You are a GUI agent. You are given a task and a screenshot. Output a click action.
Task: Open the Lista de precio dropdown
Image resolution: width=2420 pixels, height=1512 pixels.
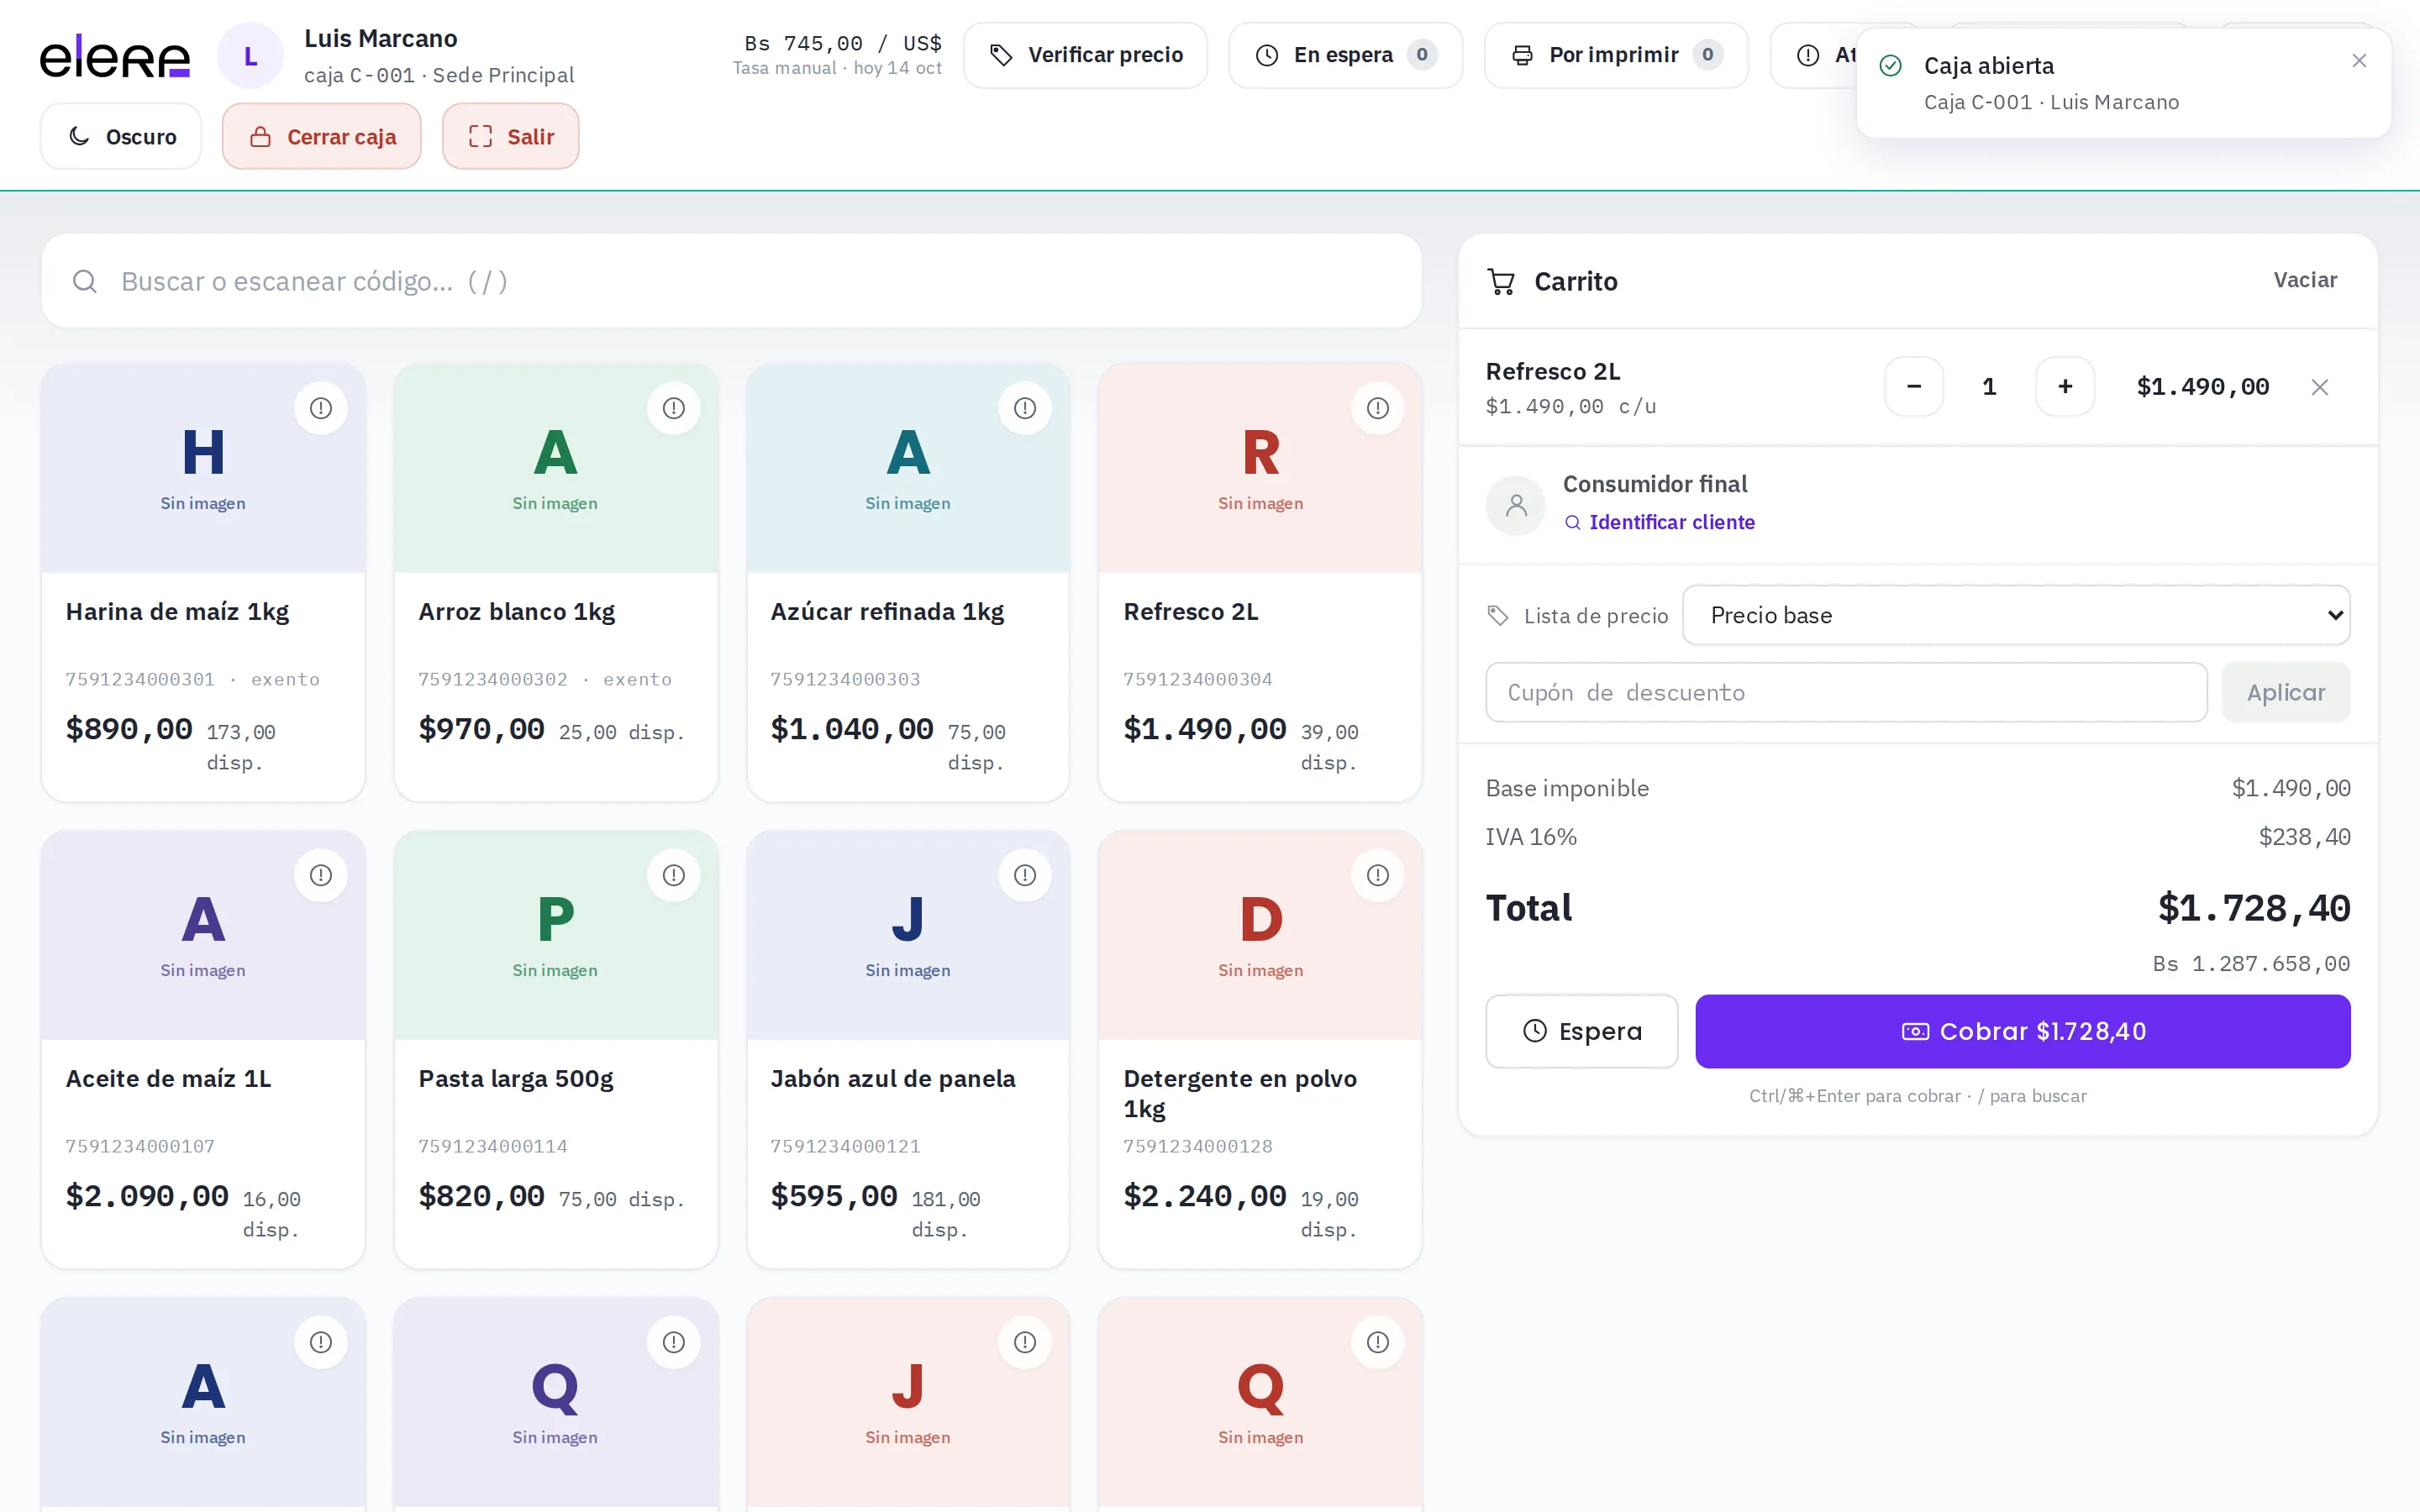point(2016,615)
